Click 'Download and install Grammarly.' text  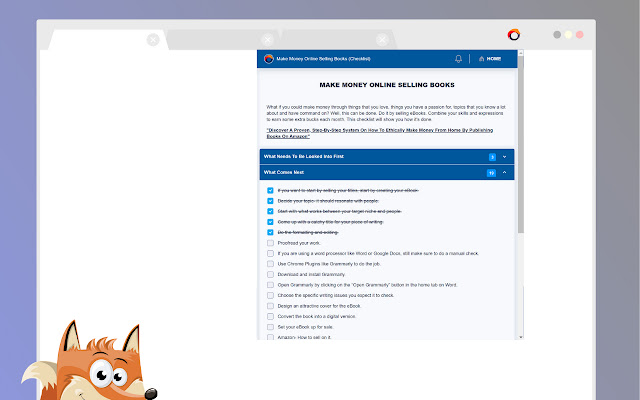[x=311, y=275]
